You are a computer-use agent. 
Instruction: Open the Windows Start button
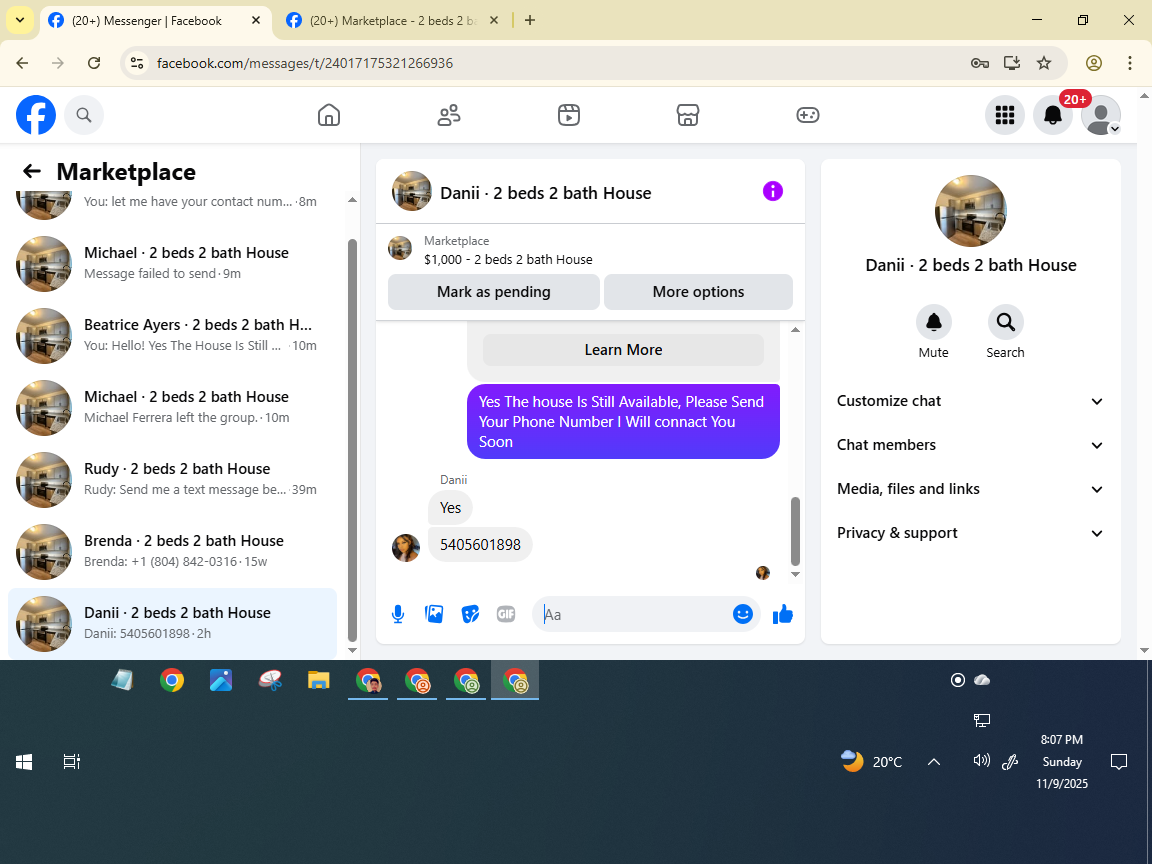point(24,762)
